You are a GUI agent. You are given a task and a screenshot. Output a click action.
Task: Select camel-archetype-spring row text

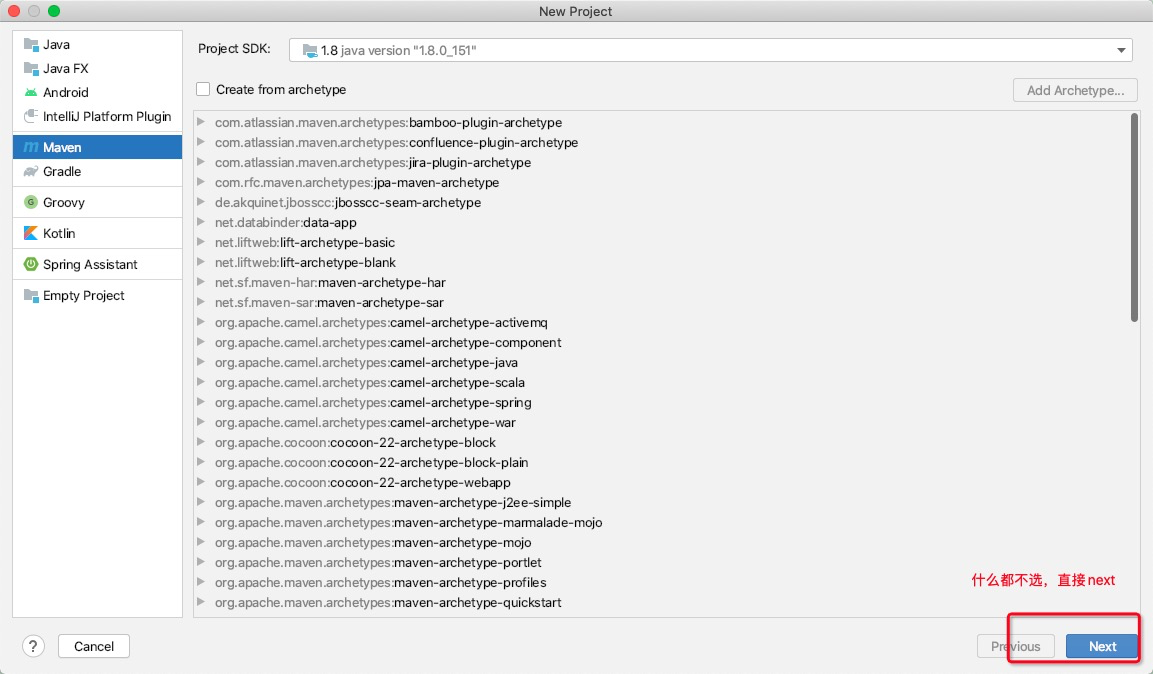[373, 402]
